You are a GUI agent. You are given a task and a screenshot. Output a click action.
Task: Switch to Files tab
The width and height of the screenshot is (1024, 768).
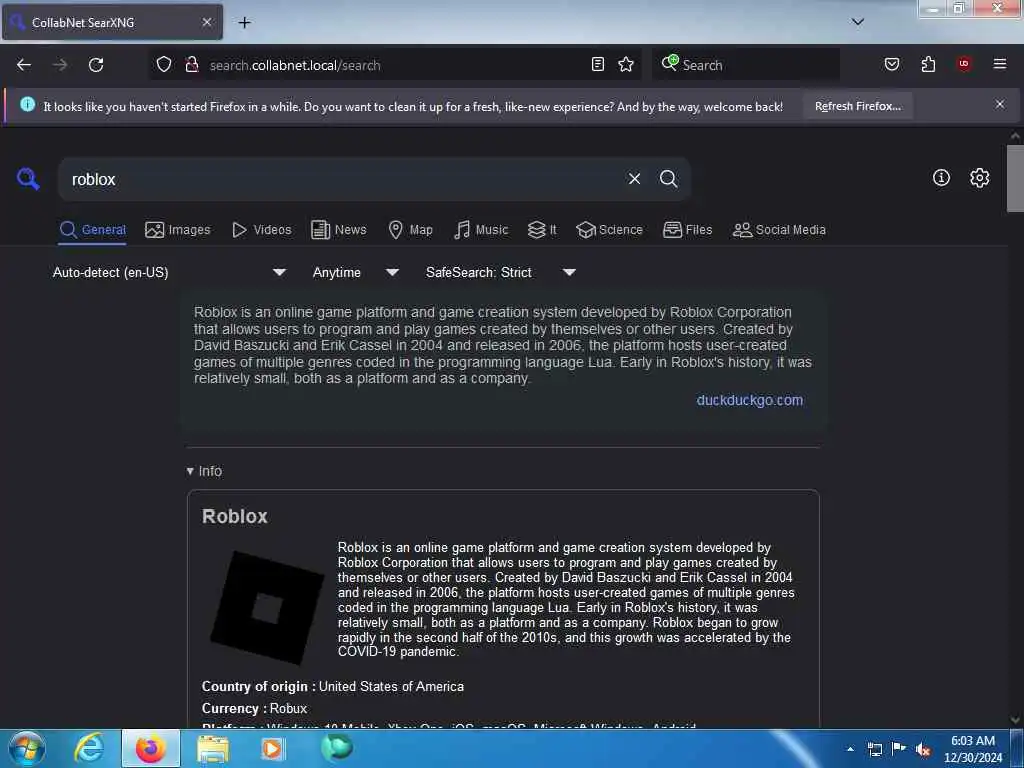pyautogui.click(x=688, y=230)
